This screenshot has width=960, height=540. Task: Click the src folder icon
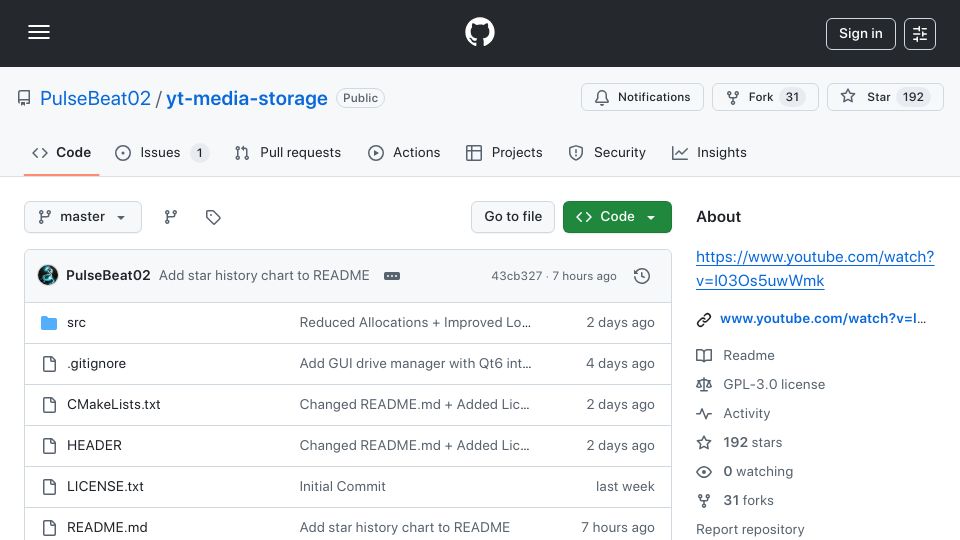coord(49,323)
